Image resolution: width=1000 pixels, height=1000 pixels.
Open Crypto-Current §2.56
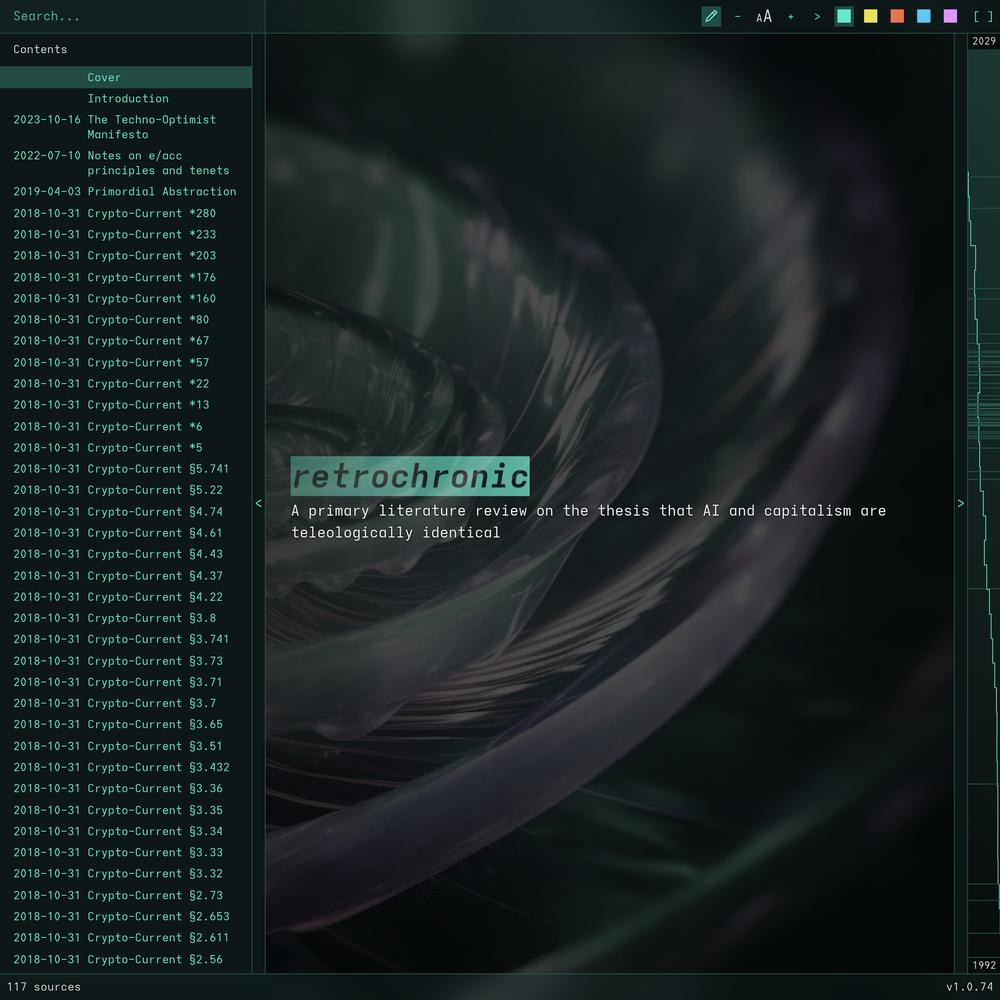pyautogui.click(x=126, y=959)
